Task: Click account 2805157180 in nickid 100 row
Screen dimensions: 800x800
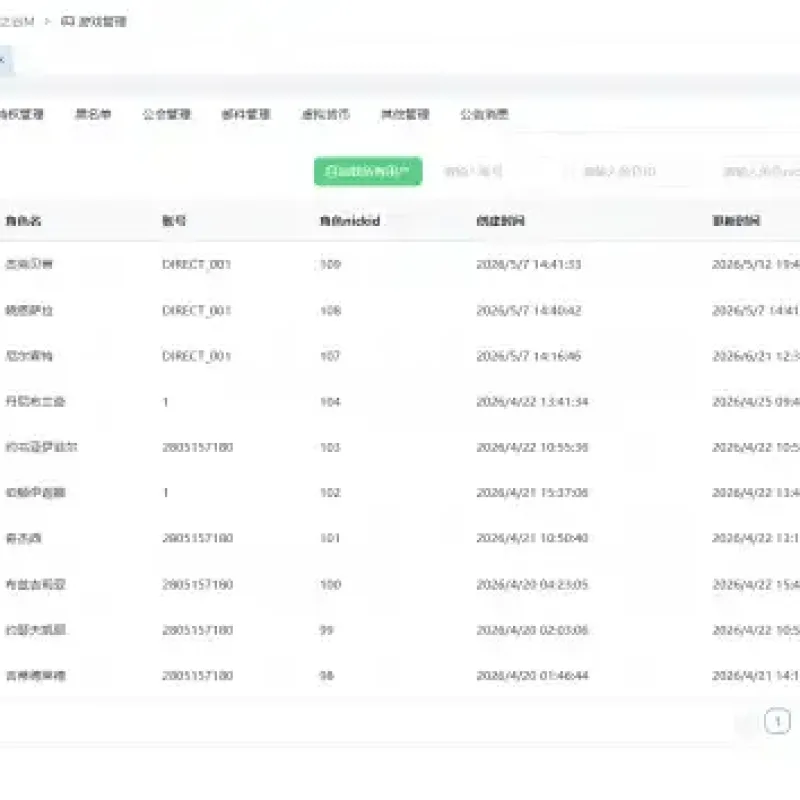Action: coord(197,584)
